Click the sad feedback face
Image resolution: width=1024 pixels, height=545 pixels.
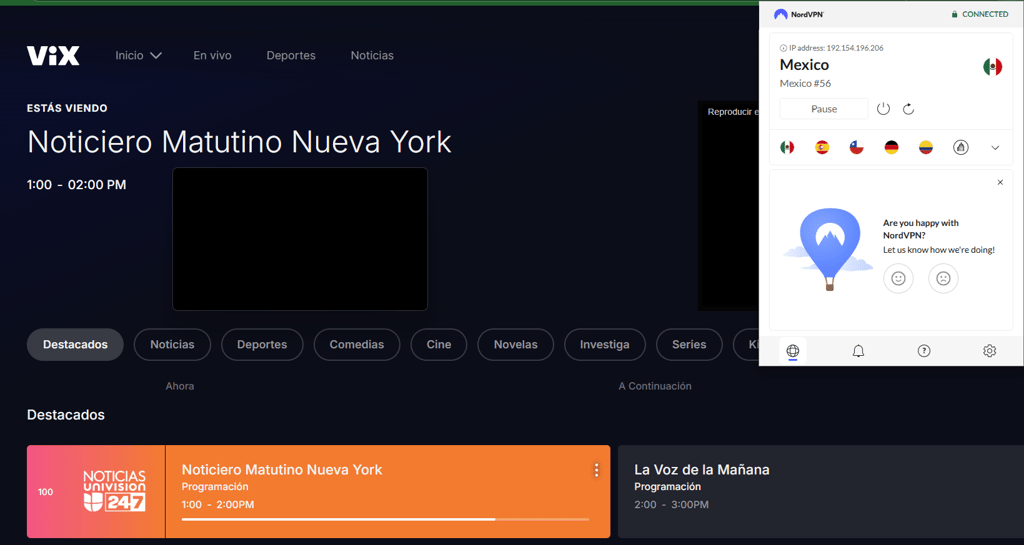click(x=943, y=279)
